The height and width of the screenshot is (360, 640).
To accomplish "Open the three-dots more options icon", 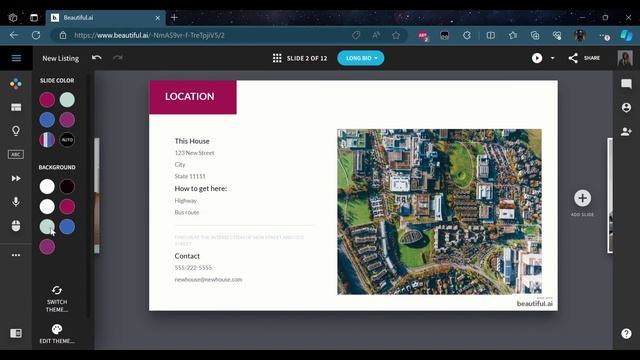I will [16, 255].
